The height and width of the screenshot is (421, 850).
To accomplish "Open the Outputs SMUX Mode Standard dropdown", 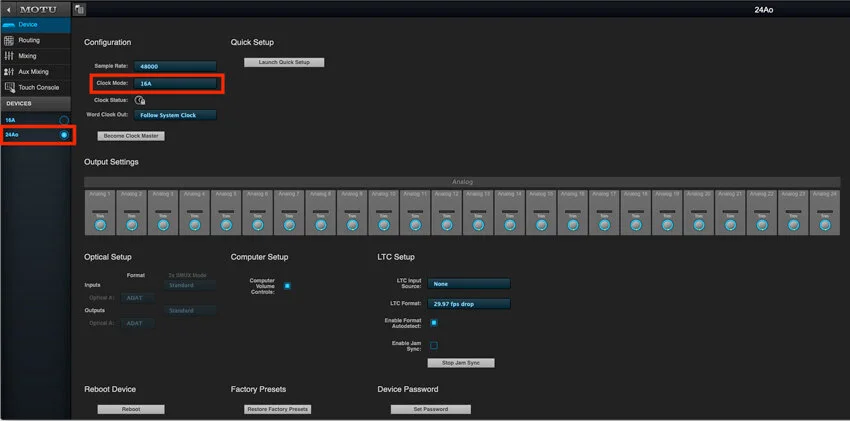I will point(190,311).
